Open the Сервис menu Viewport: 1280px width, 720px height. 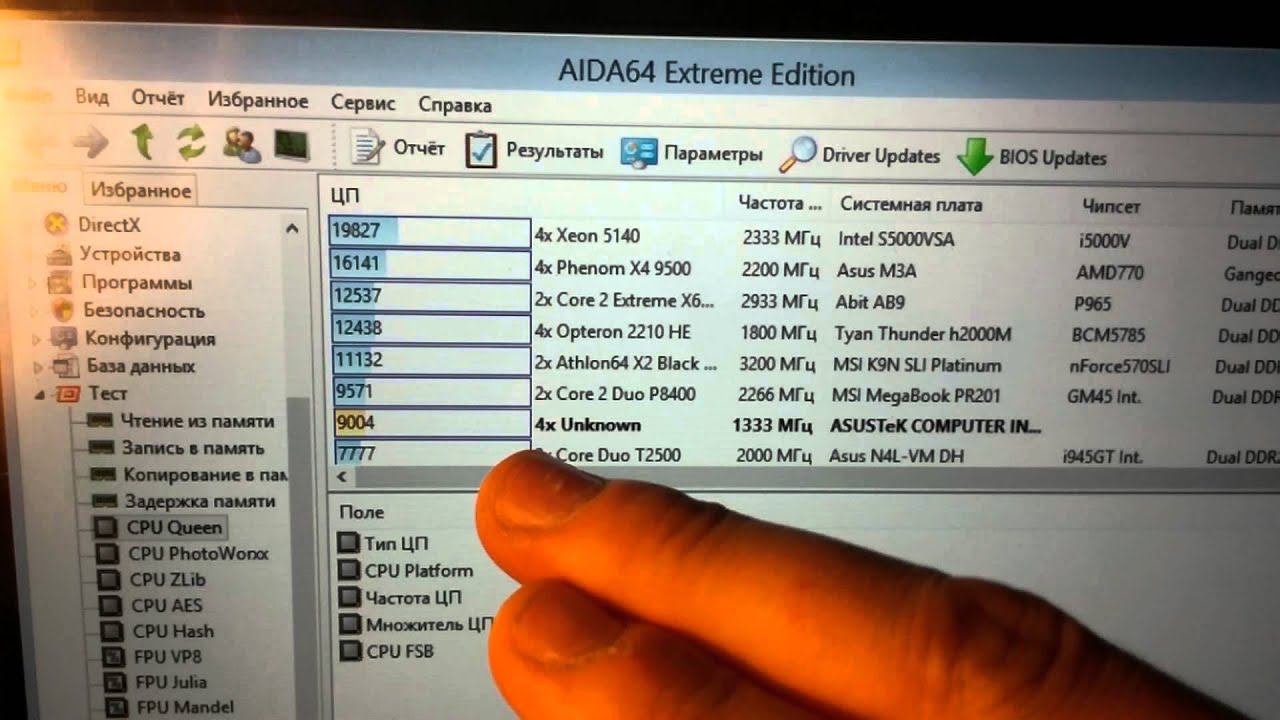coord(363,103)
